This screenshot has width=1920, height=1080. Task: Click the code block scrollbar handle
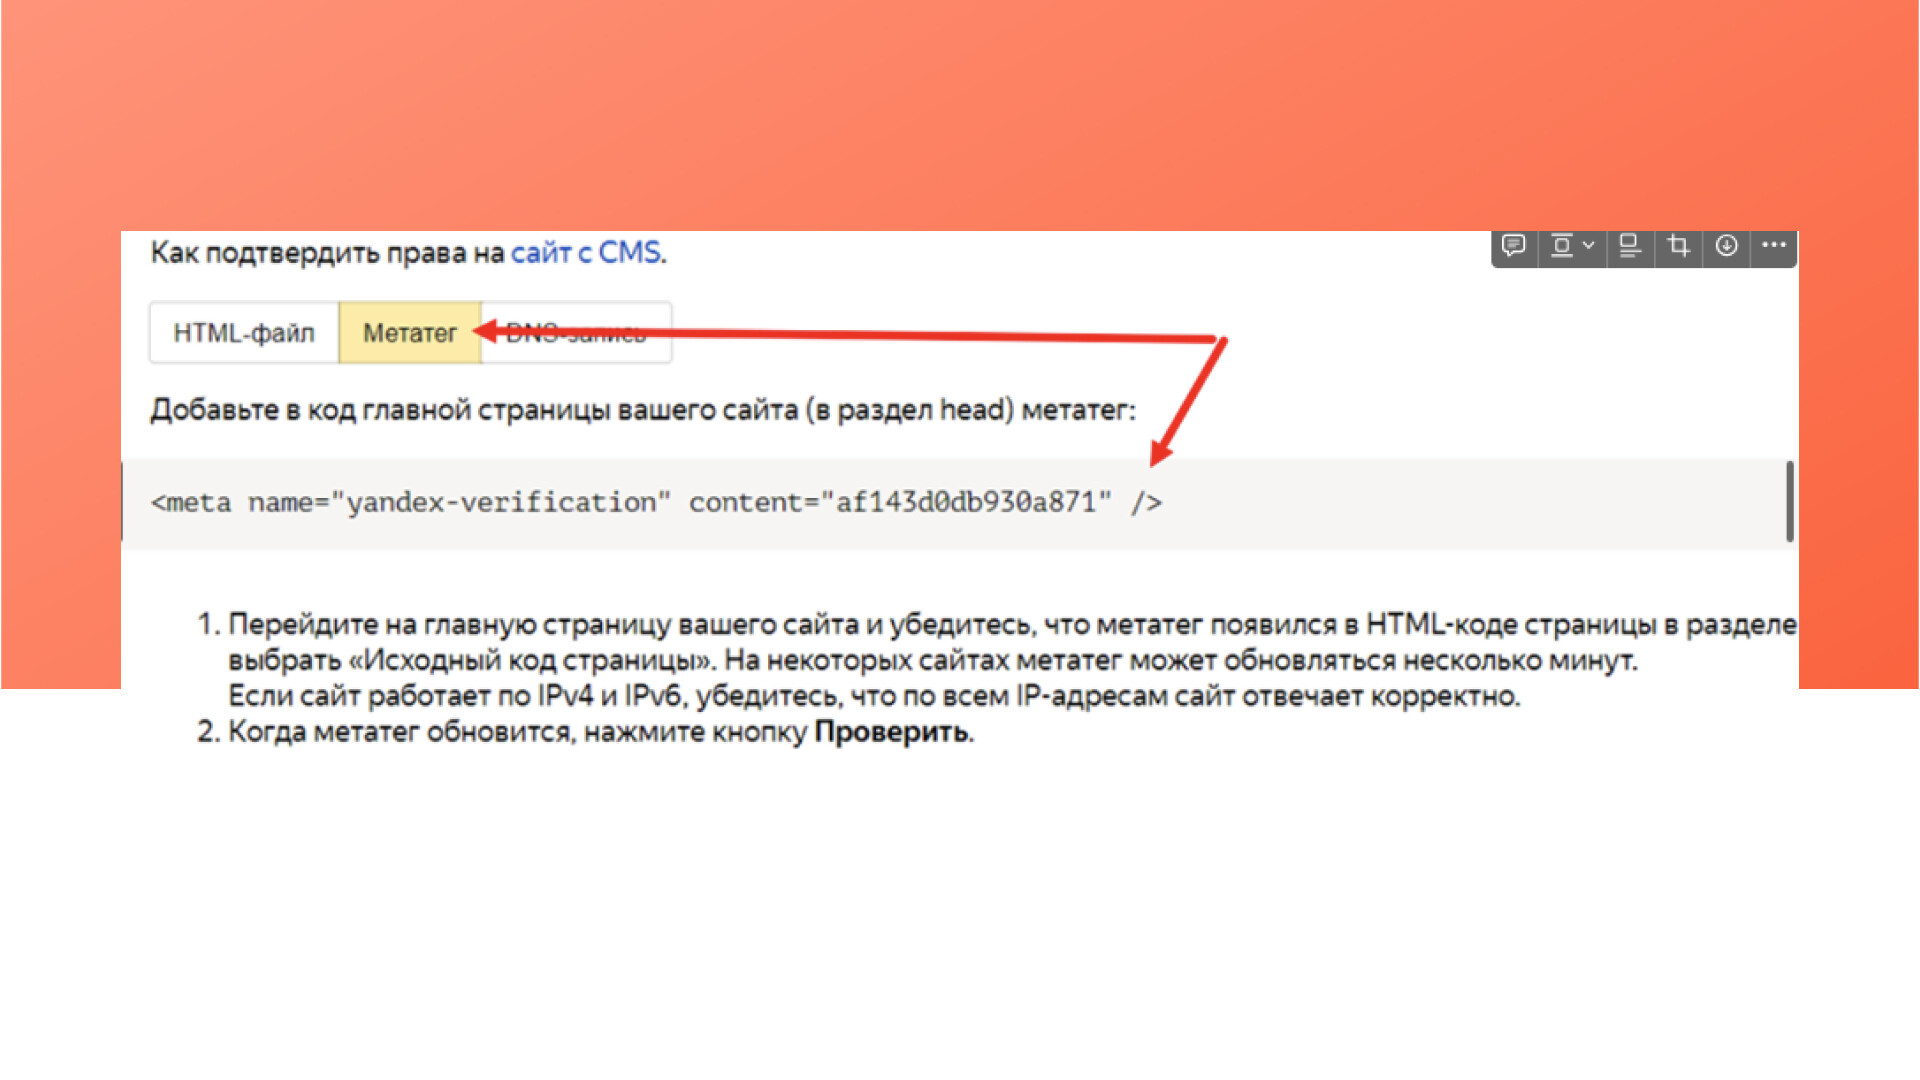1789,502
